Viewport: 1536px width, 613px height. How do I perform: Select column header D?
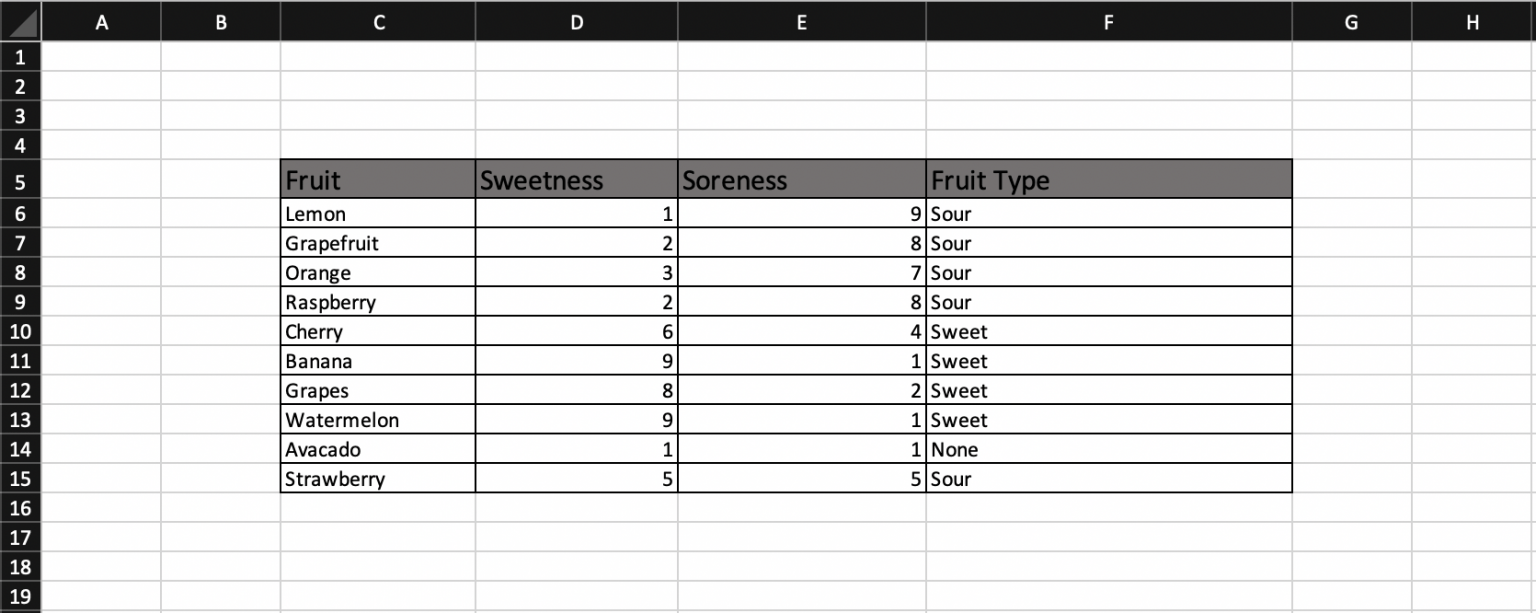(576, 21)
